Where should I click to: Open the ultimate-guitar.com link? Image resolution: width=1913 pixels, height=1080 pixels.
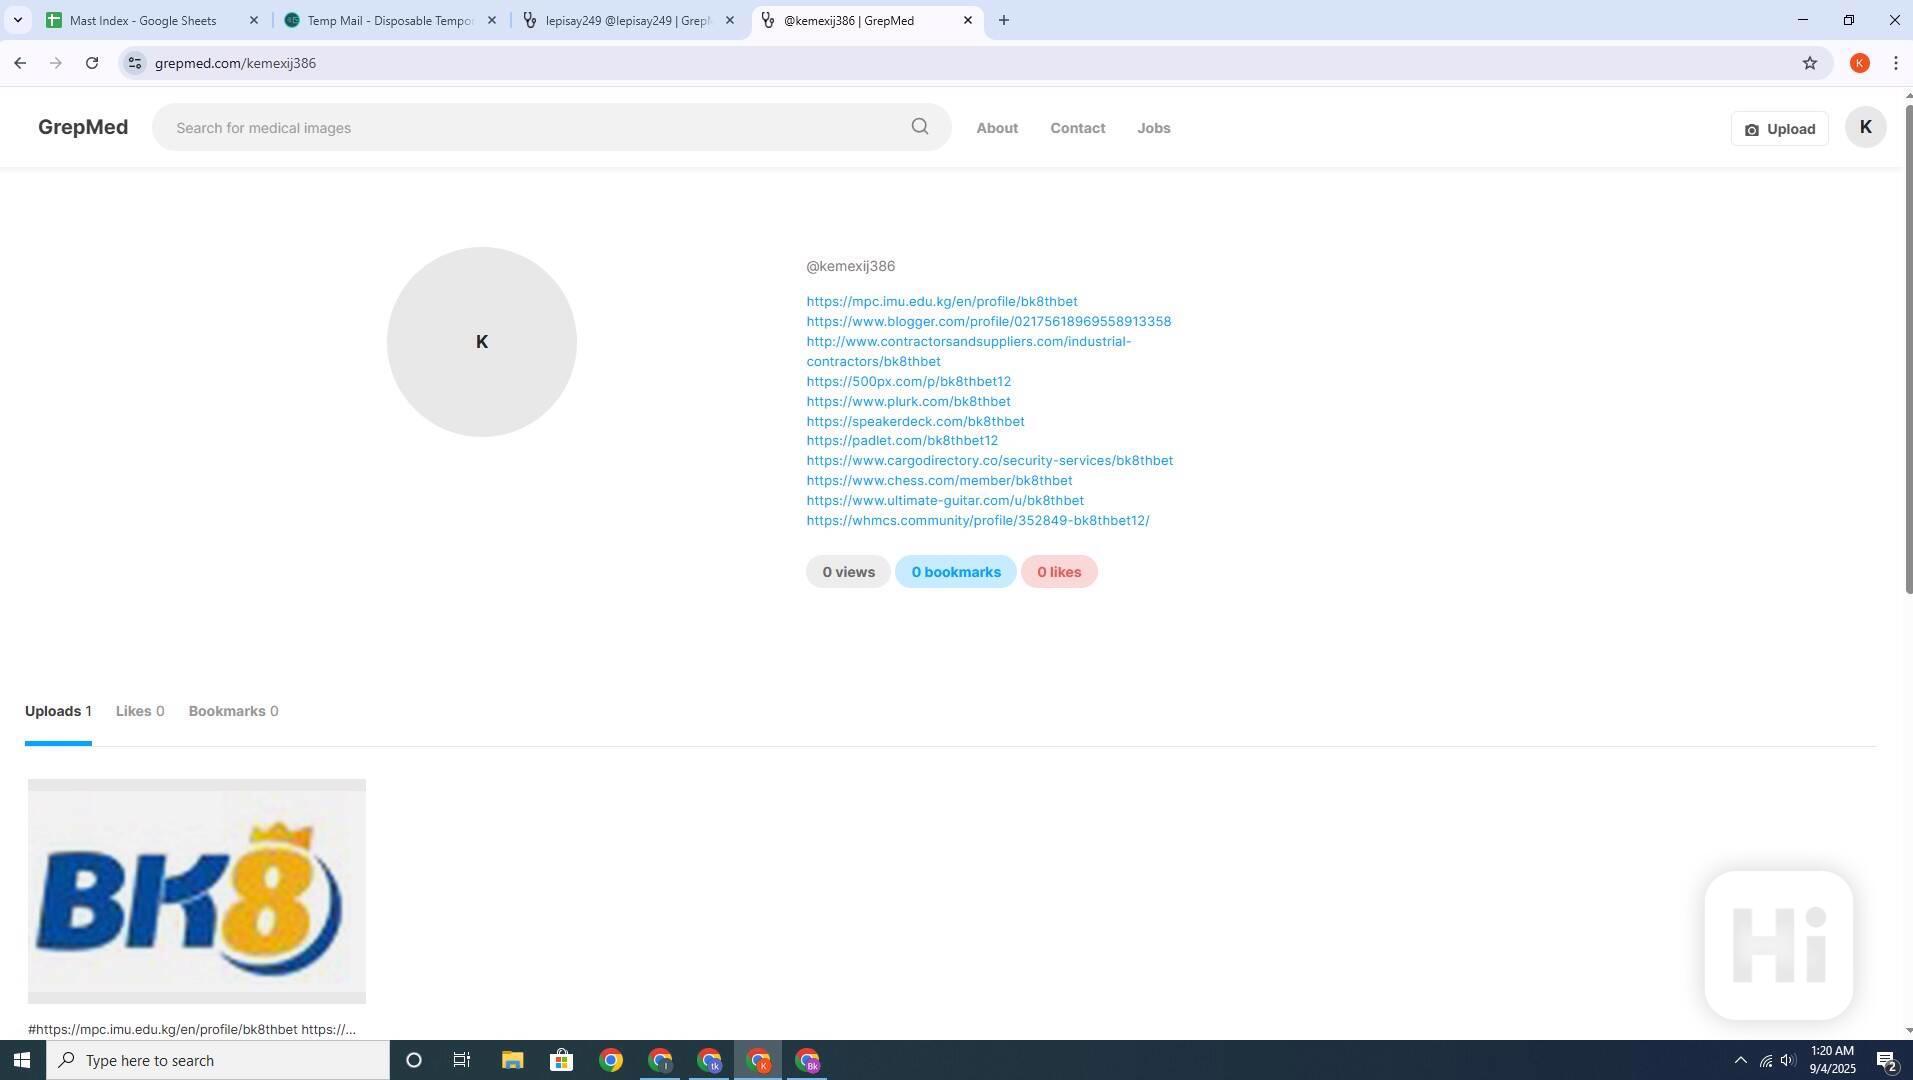tap(945, 500)
